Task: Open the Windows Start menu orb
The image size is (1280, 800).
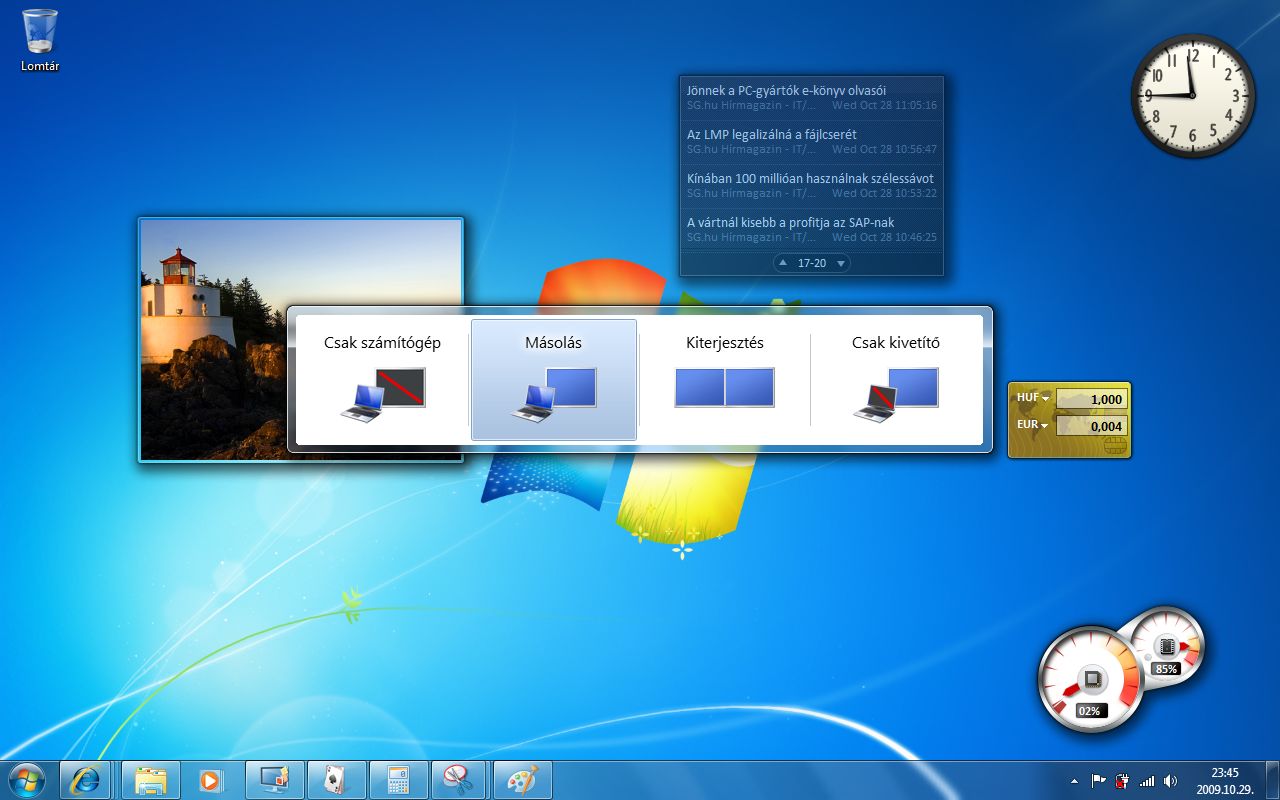Action: [26, 779]
